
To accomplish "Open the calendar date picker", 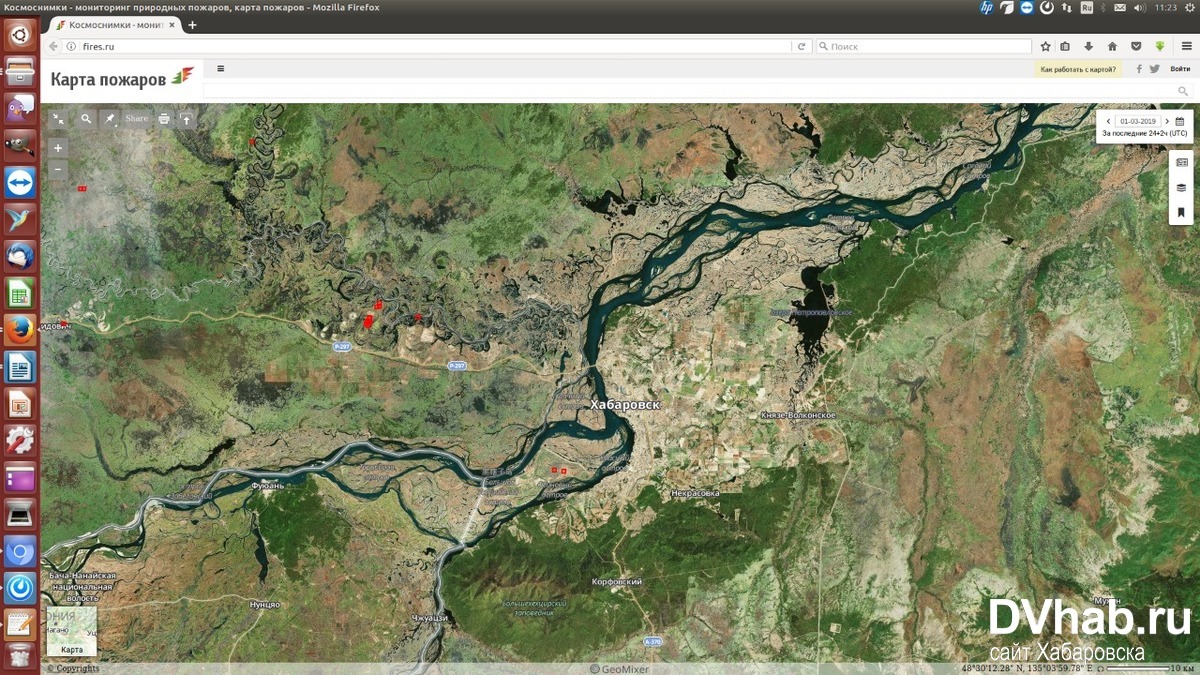I will (x=1180, y=121).
